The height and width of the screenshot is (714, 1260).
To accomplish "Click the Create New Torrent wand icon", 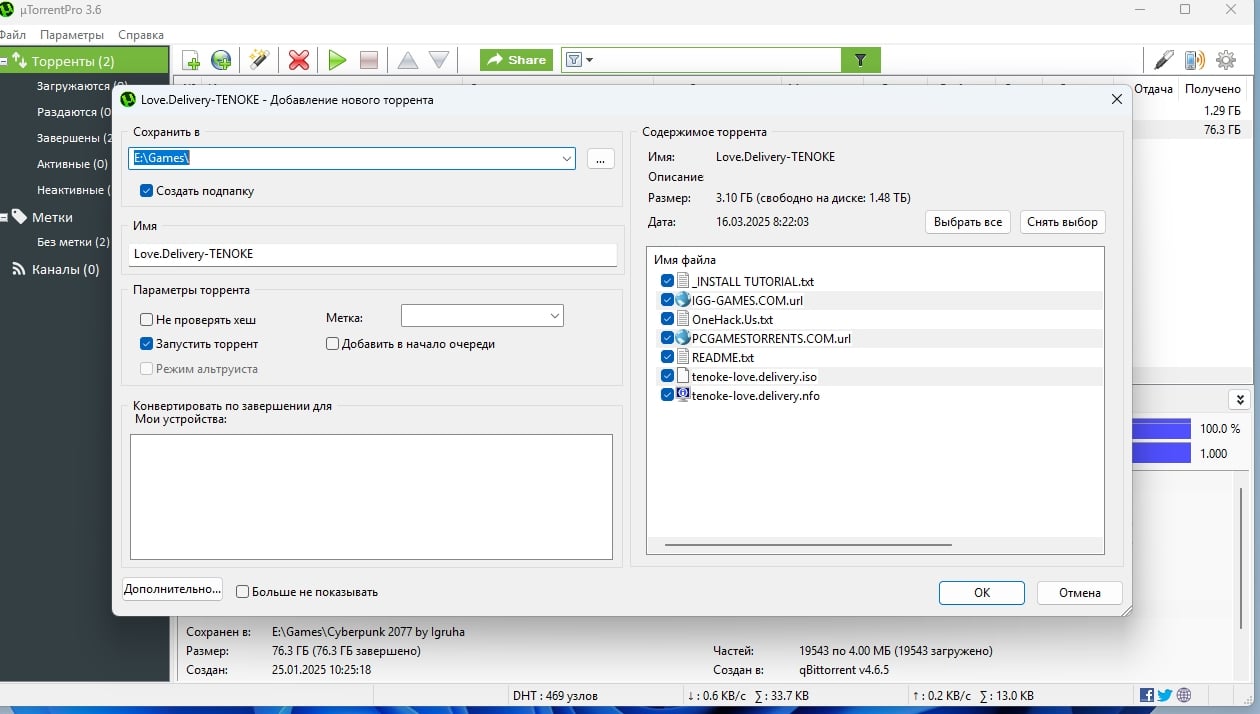I will tap(259, 60).
